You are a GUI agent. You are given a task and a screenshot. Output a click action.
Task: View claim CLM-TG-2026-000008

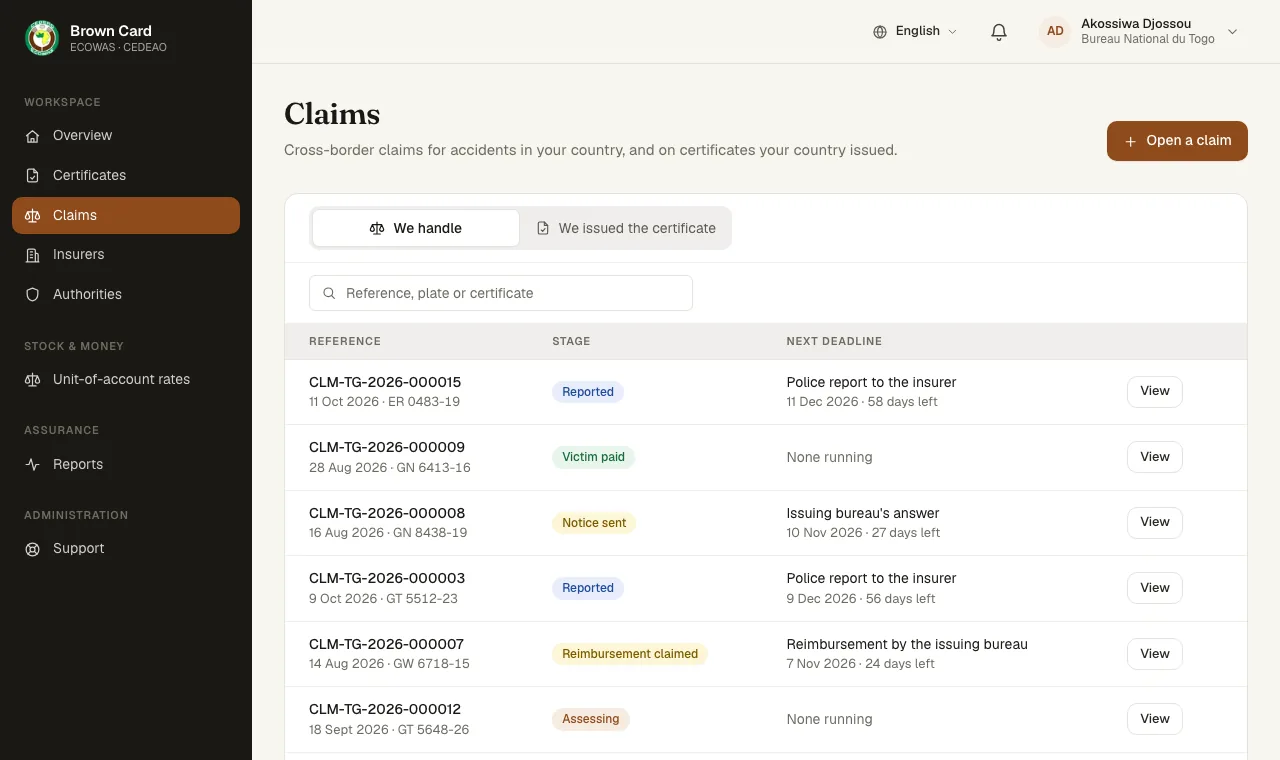1155,523
